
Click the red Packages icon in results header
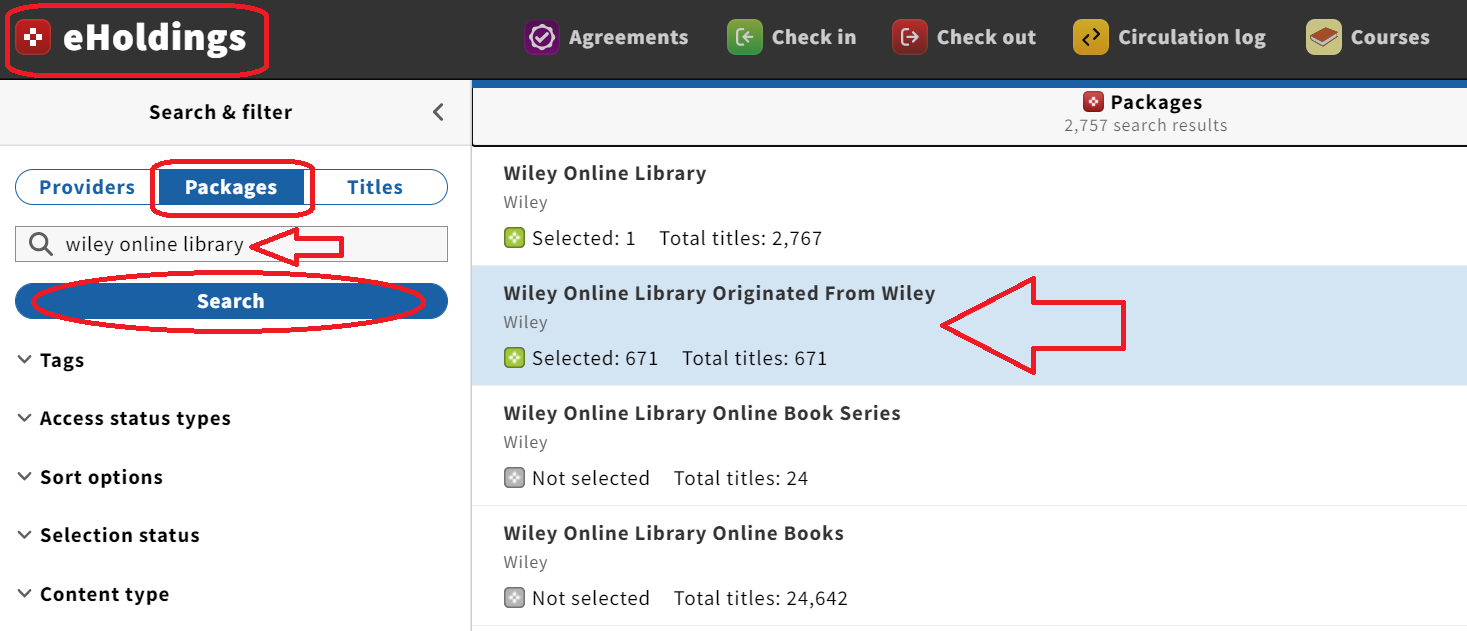coord(1094,102)
